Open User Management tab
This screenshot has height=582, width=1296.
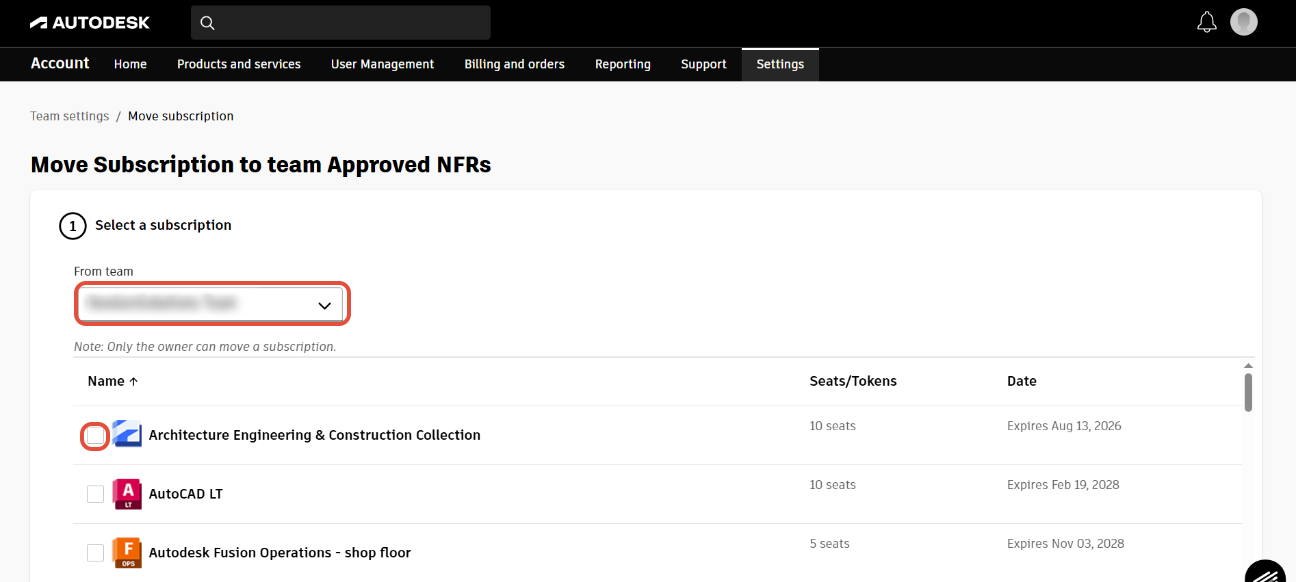coord(382,64)
